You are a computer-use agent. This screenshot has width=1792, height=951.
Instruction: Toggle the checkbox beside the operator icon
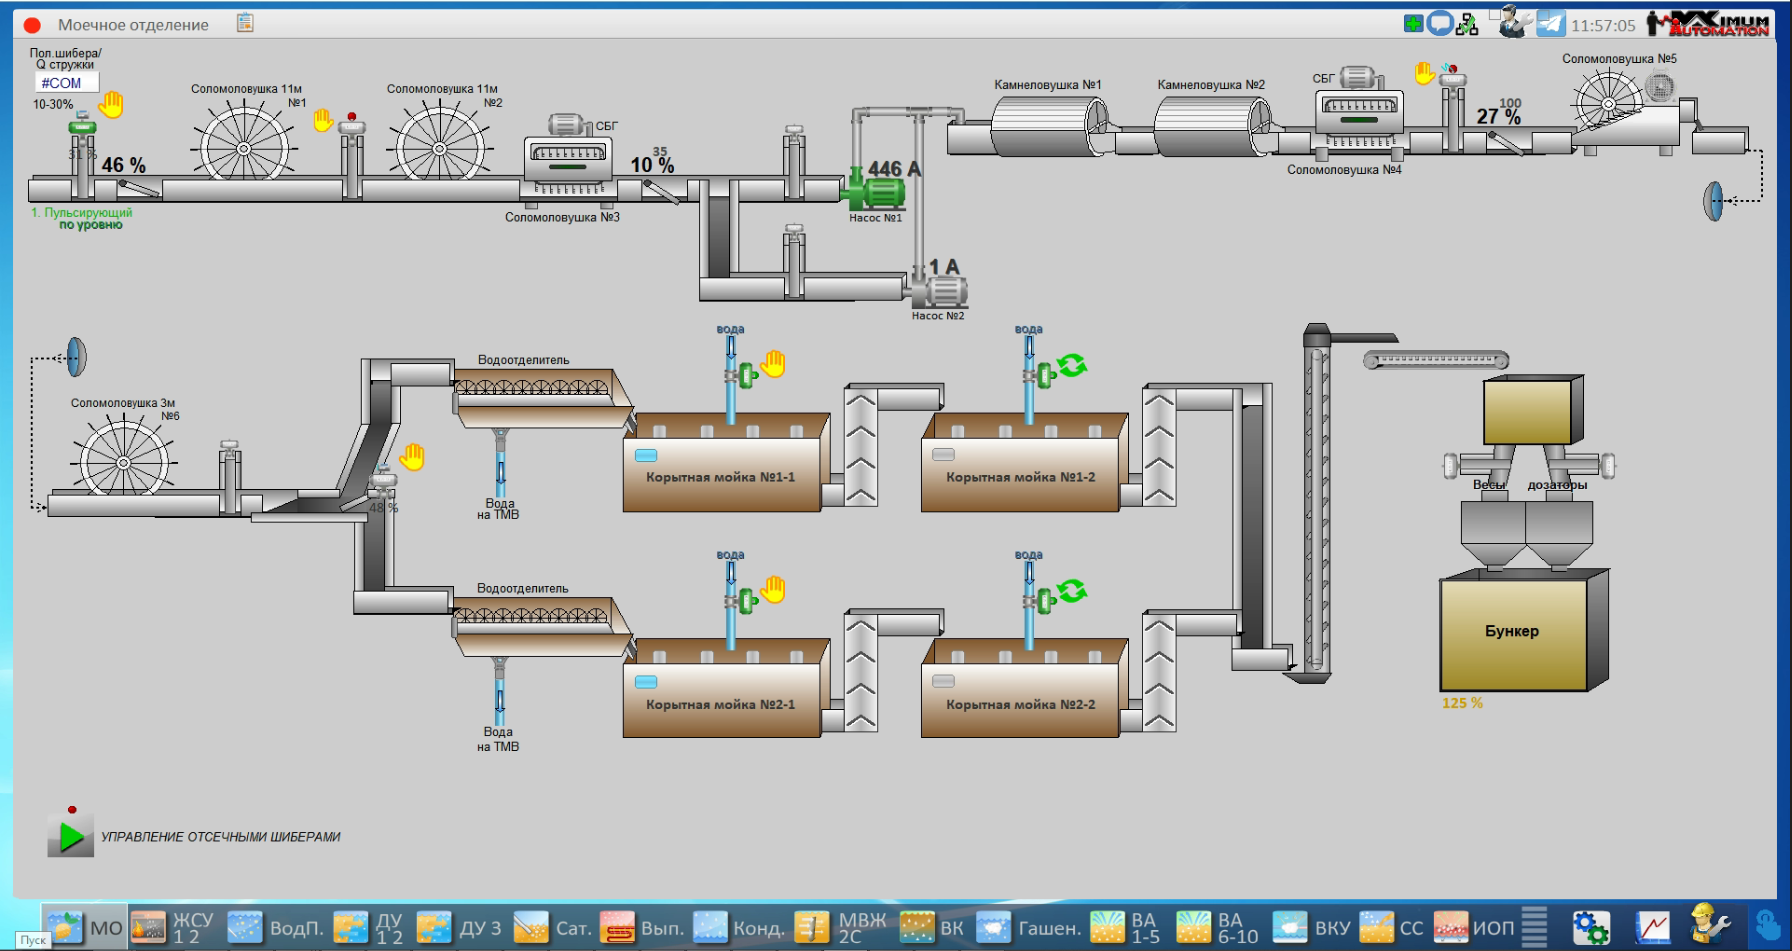pyautogui.click(x=1495, y=14)
